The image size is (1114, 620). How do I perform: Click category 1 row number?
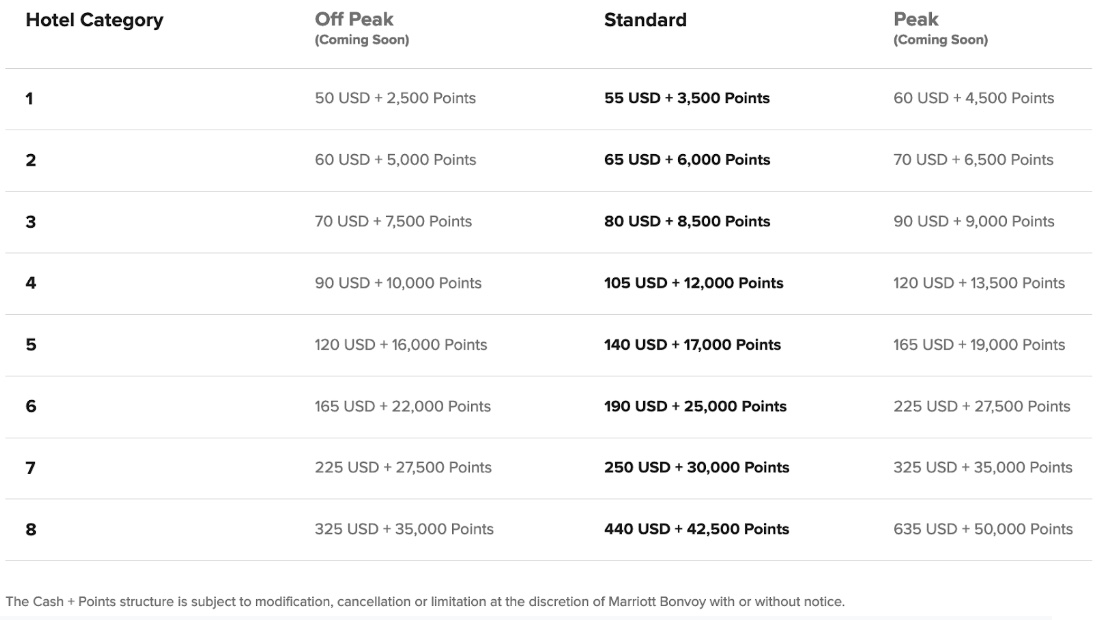pos(29,99)
